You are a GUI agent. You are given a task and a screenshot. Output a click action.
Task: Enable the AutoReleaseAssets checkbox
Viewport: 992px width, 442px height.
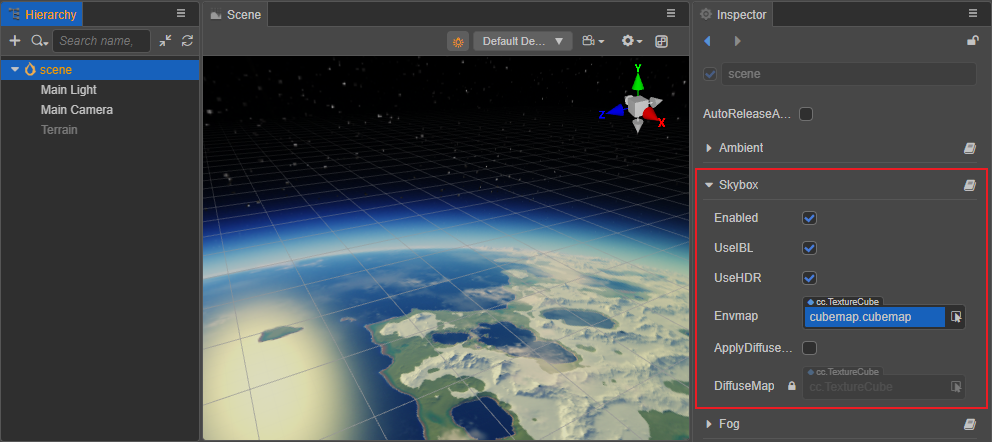click(x=806, y=114)
